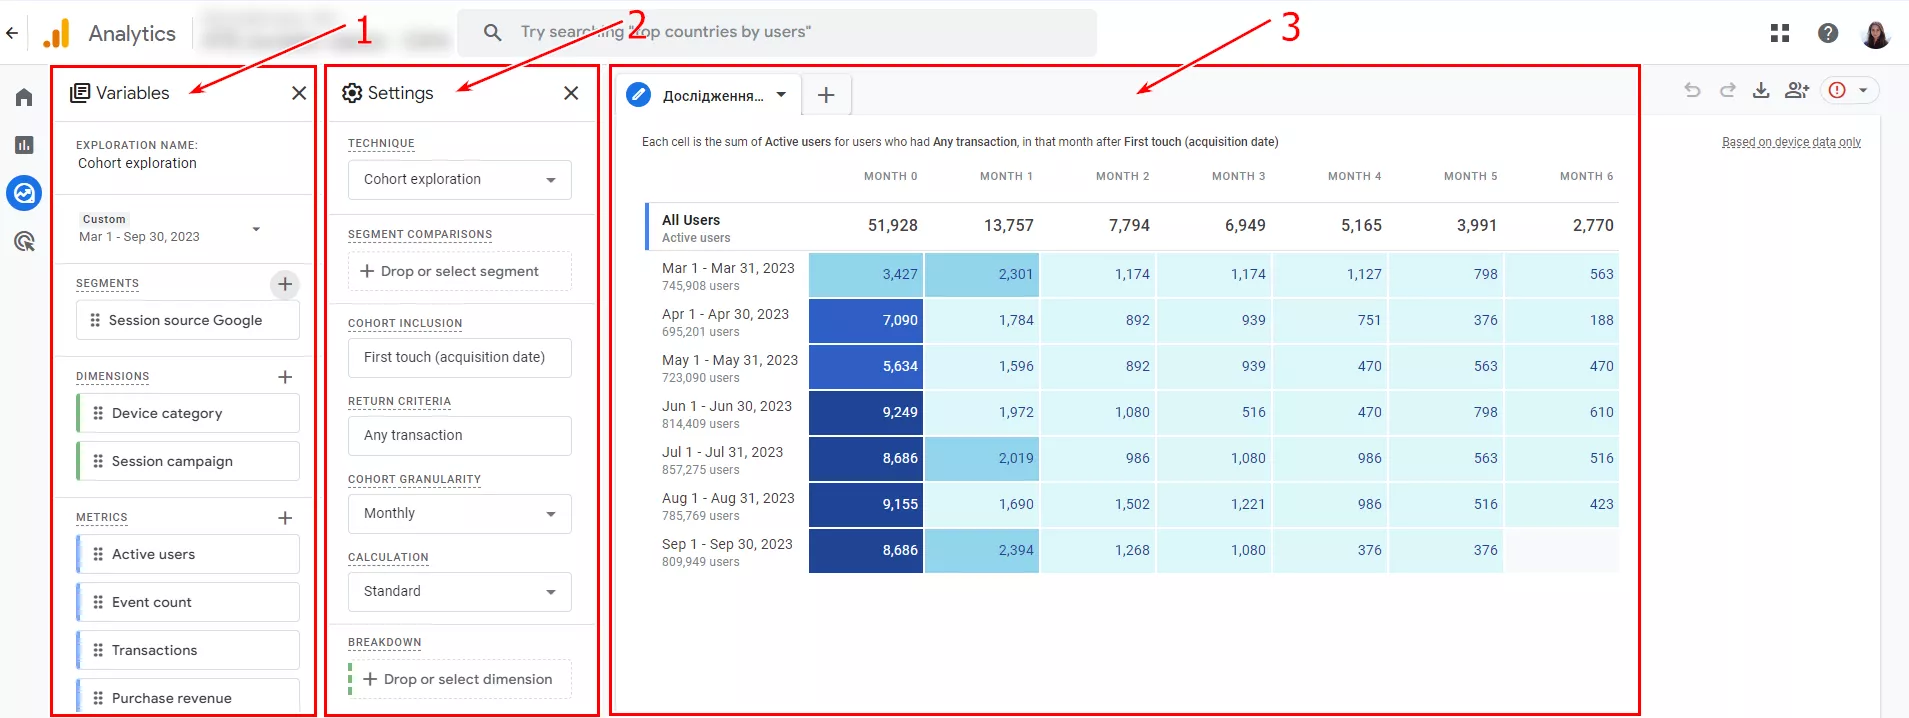Open the Analytics logo home

(x=57, y=33)
